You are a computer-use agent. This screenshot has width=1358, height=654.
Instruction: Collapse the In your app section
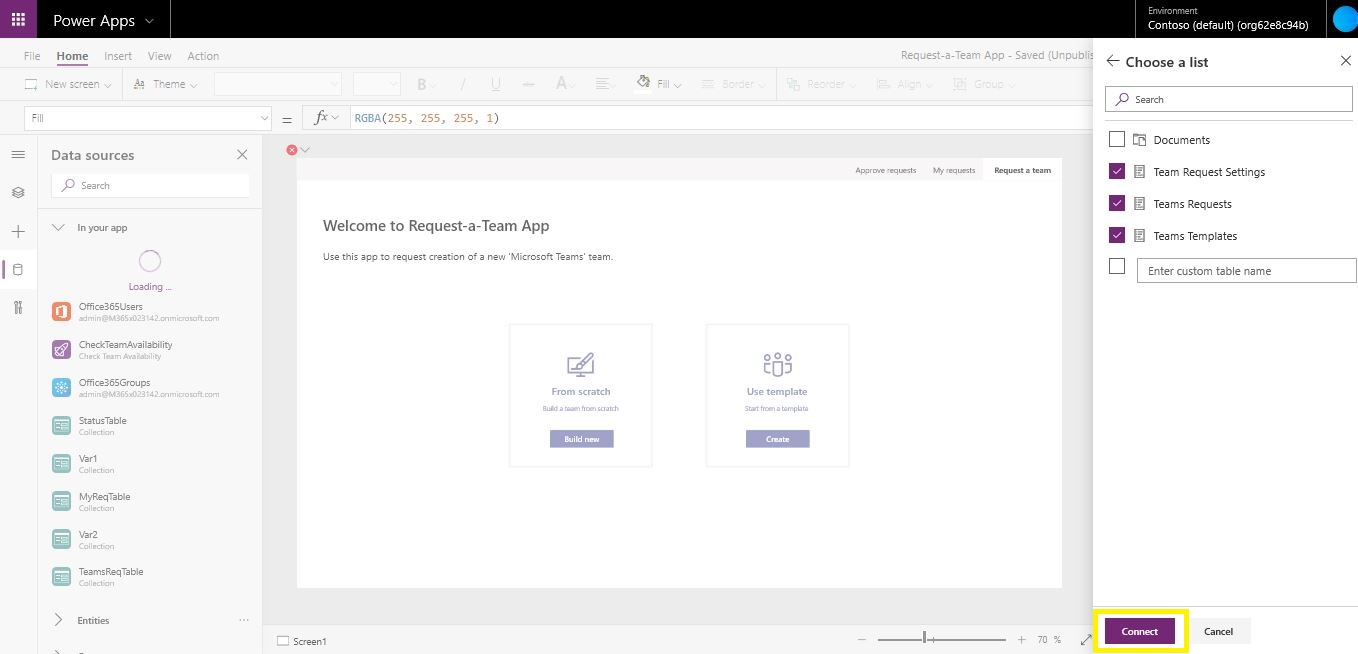point(58,227)
